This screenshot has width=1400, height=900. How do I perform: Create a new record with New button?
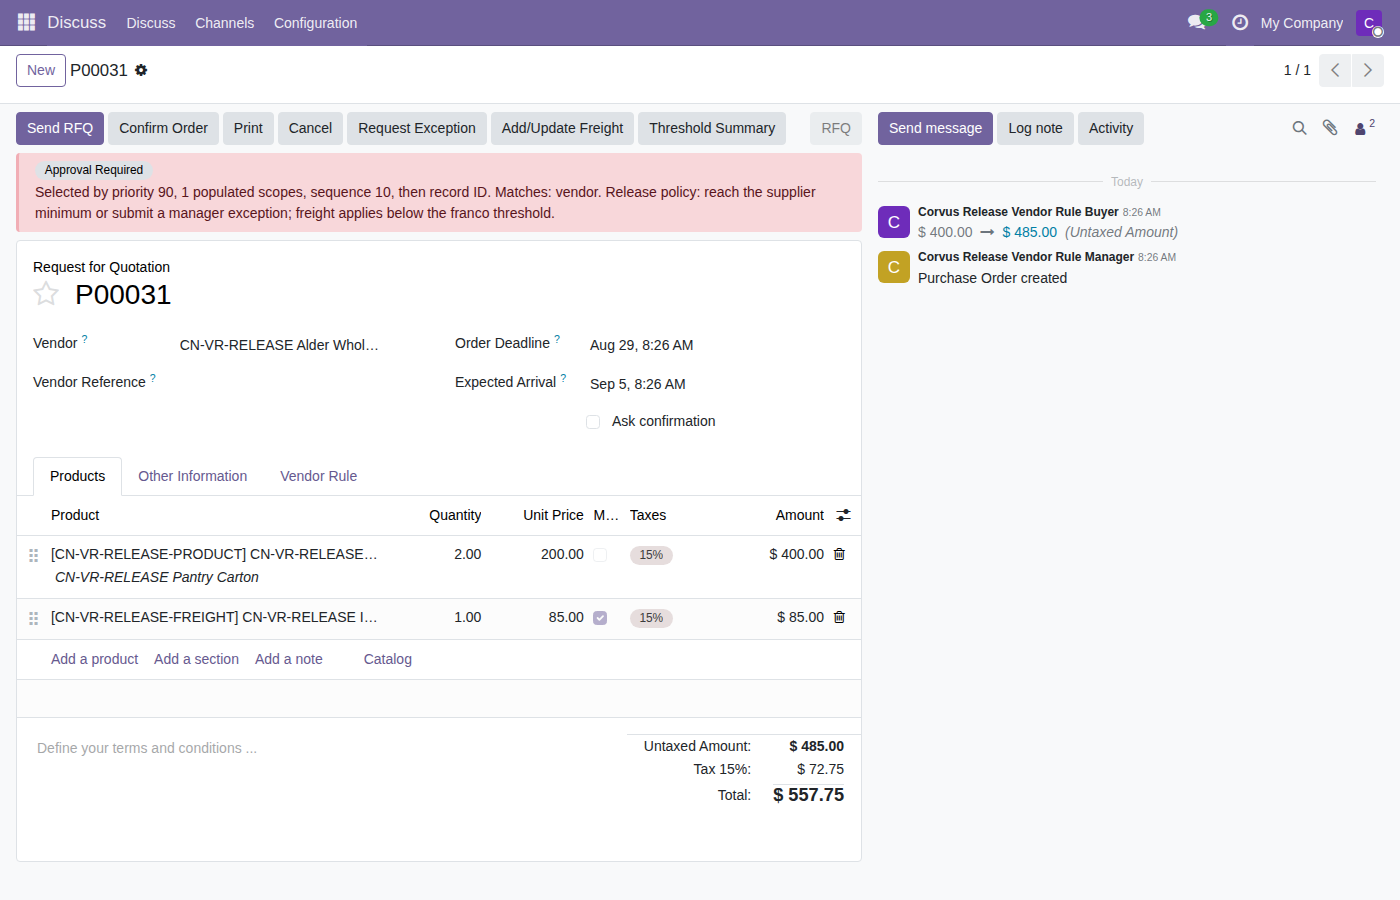41,70
